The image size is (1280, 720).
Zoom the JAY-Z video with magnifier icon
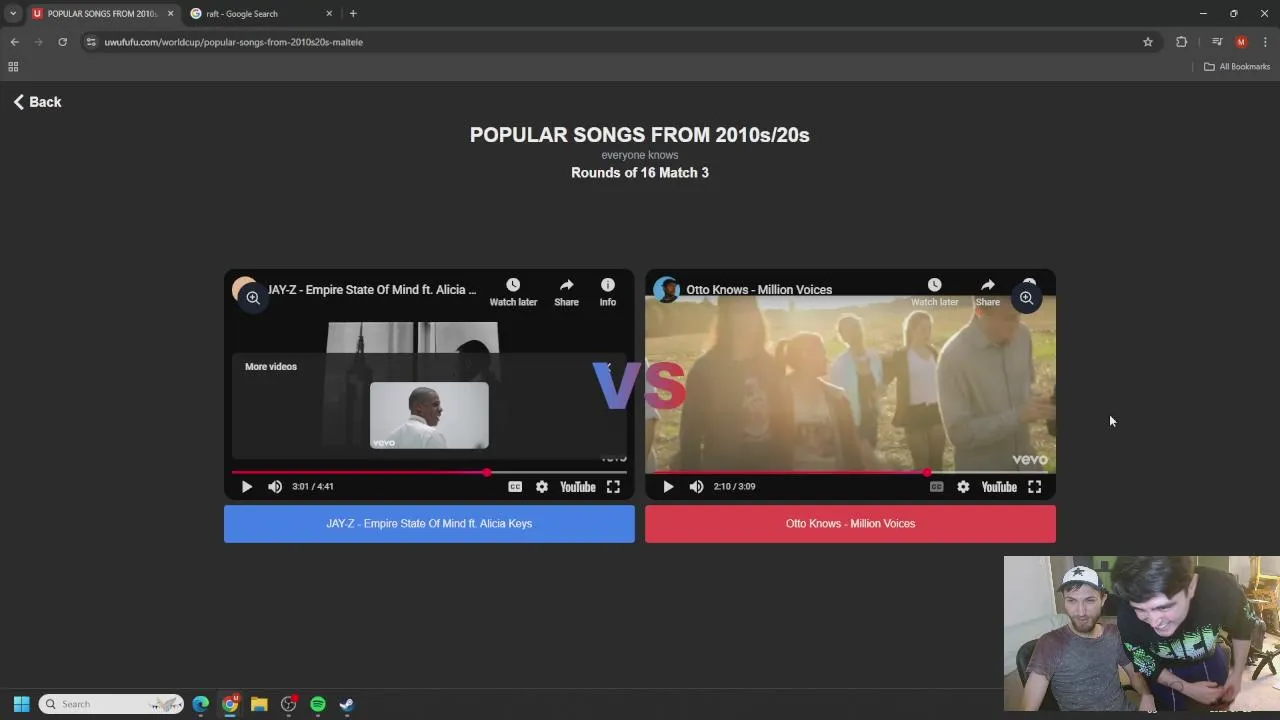pos(253,298)
